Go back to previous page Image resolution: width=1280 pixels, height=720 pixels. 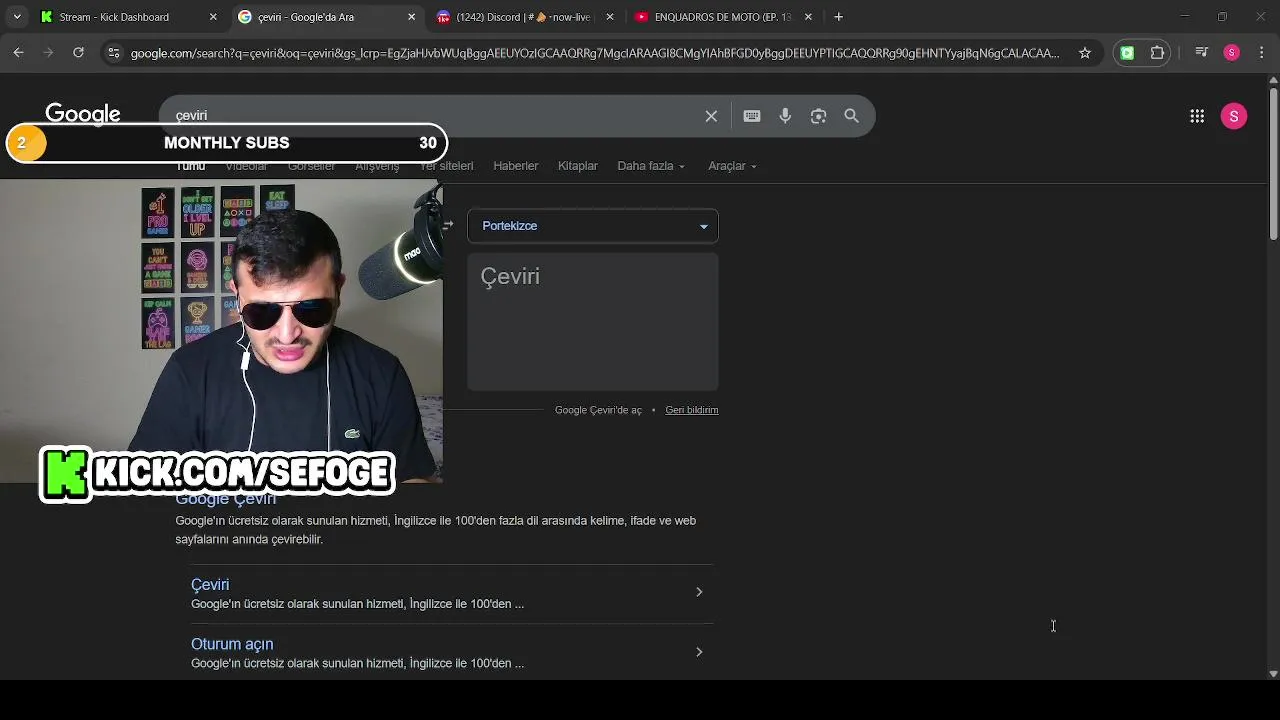pyautogui.click(x=18, y=53)
